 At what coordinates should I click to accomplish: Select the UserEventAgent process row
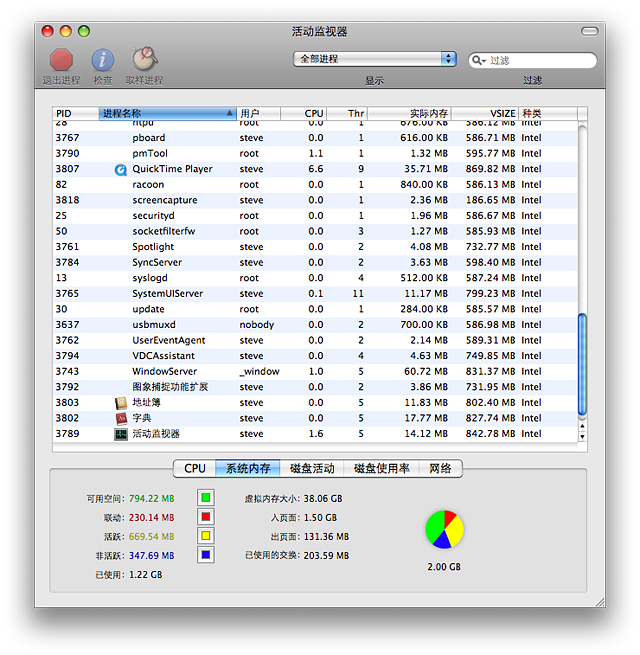(315, 340)
